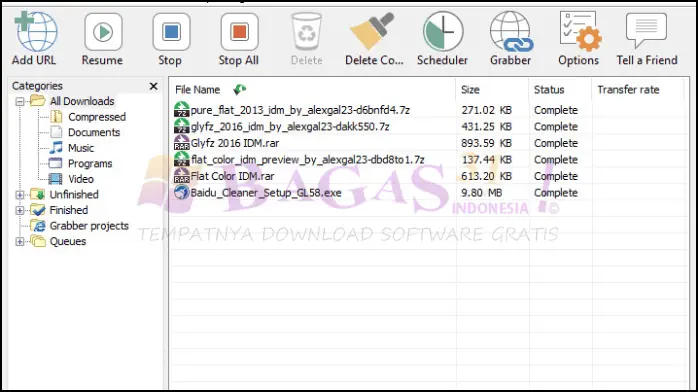Open Grabber projects in the tree
The height and width of the screenshot is (392, 698).
[89, 226]
